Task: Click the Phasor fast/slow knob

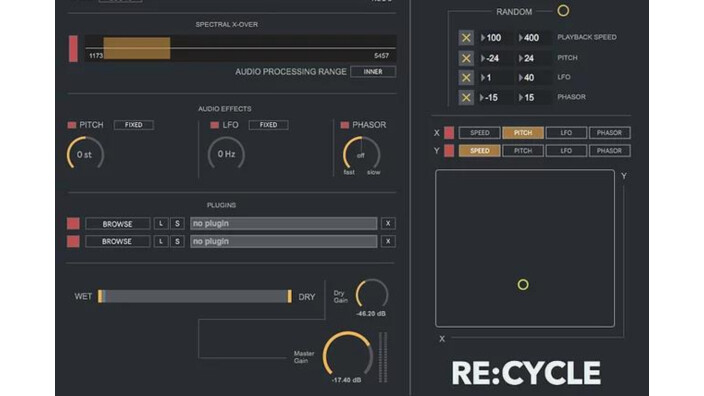Action: click(x=361, y=154)
